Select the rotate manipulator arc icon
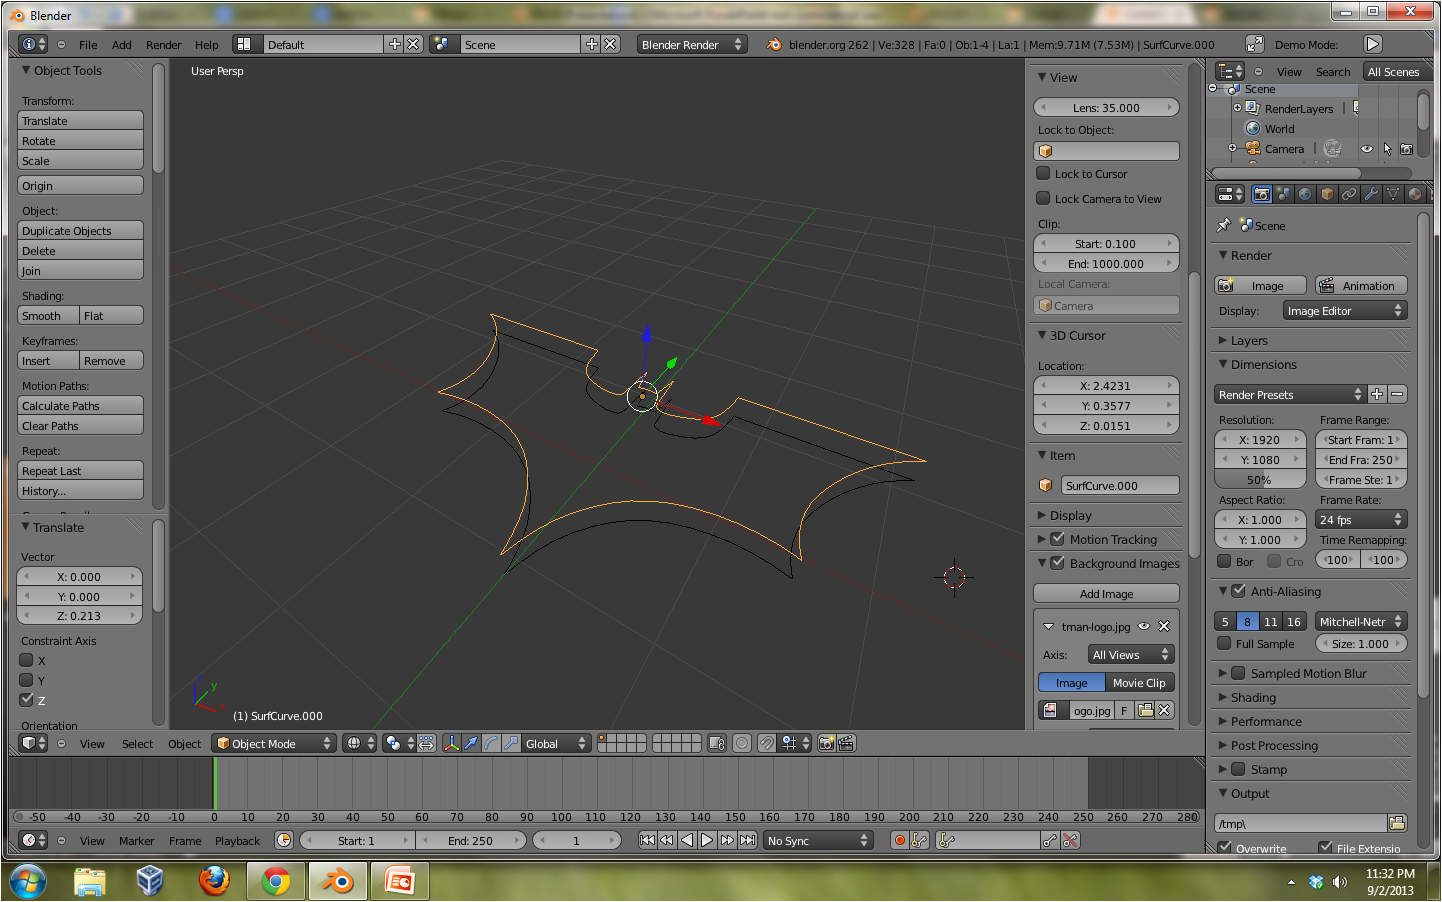This screenshot has width=1442, height=902. point(491,743)
